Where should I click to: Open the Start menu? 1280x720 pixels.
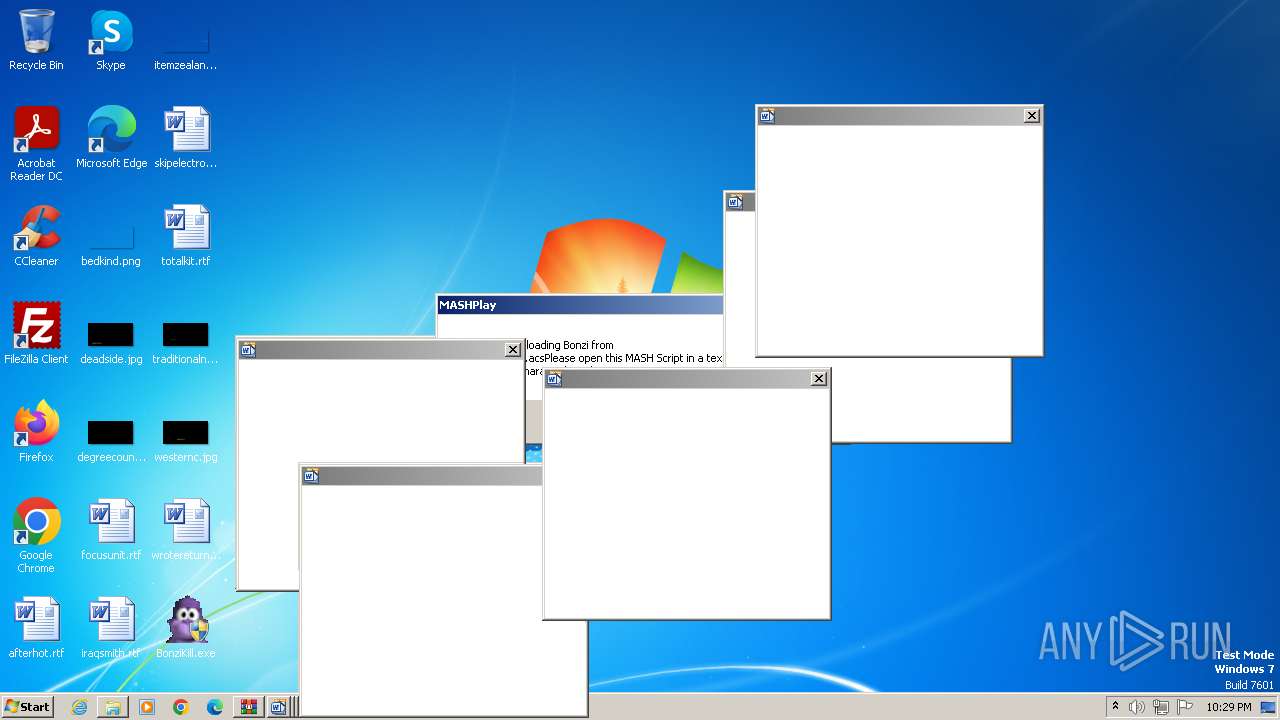tap(27, 707)
